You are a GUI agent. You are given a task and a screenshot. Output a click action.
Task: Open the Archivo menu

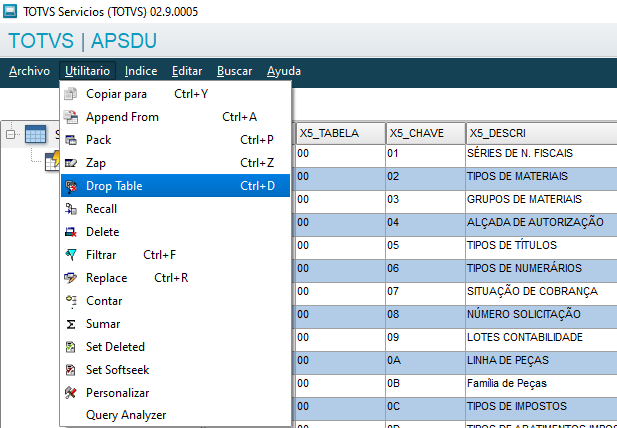tap(30, 71)
